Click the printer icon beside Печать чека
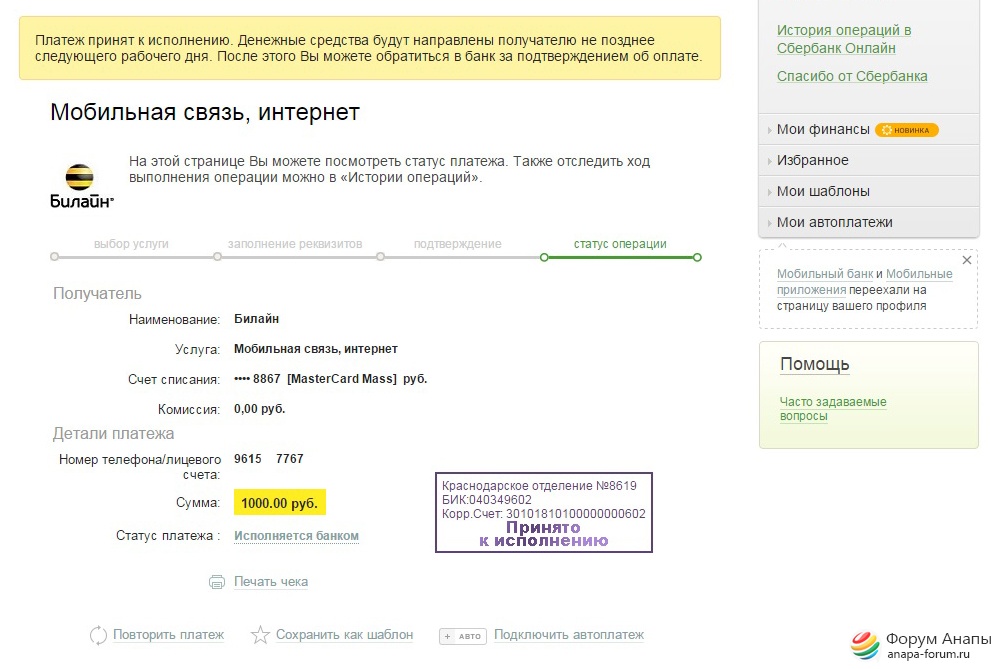The height and width of the screenshot is (669, 1002). coord(217,582)
